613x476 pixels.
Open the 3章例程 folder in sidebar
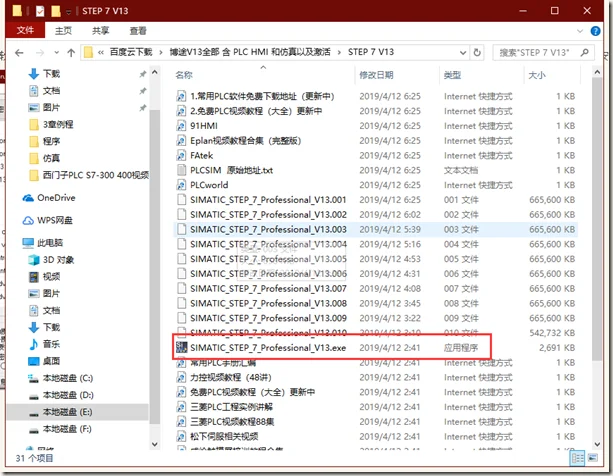tap(57, 124)
